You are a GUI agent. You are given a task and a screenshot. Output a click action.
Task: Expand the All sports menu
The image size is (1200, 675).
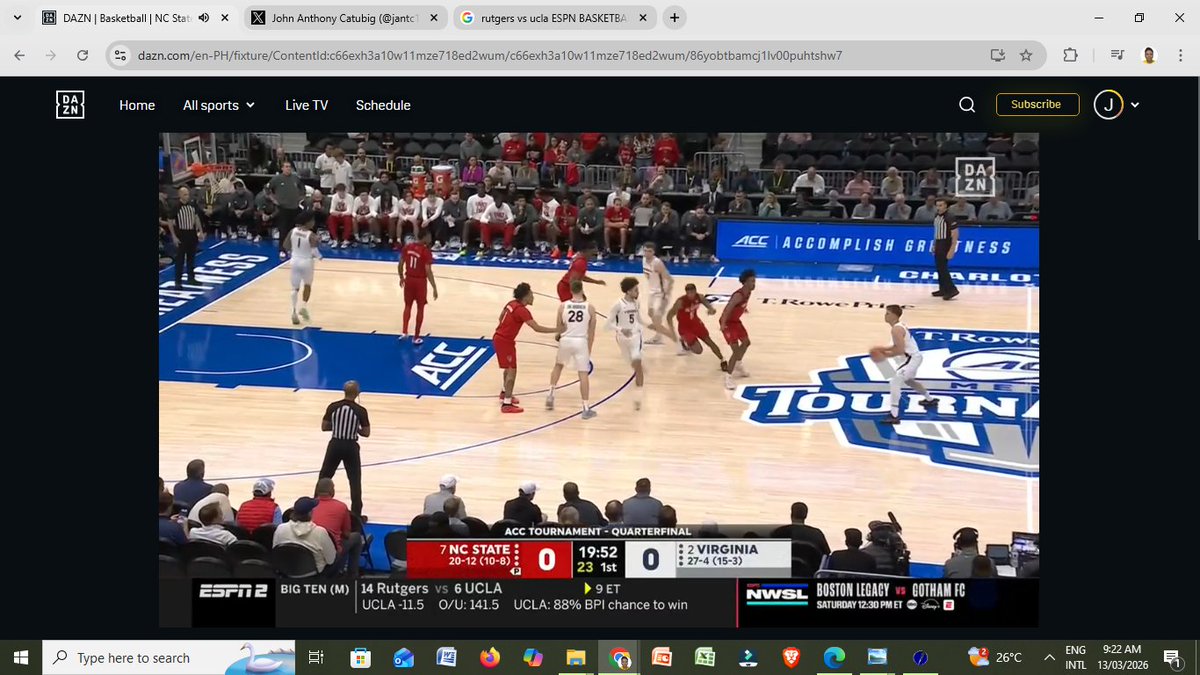219,105
